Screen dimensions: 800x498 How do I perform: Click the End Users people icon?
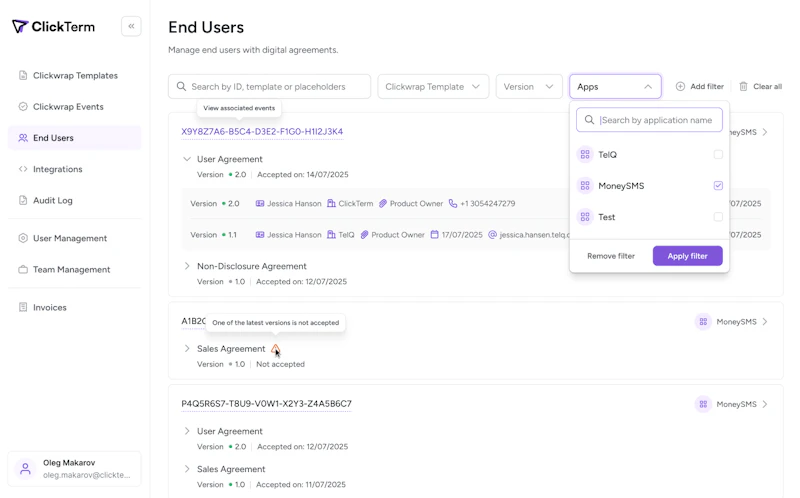coord(23,138)
